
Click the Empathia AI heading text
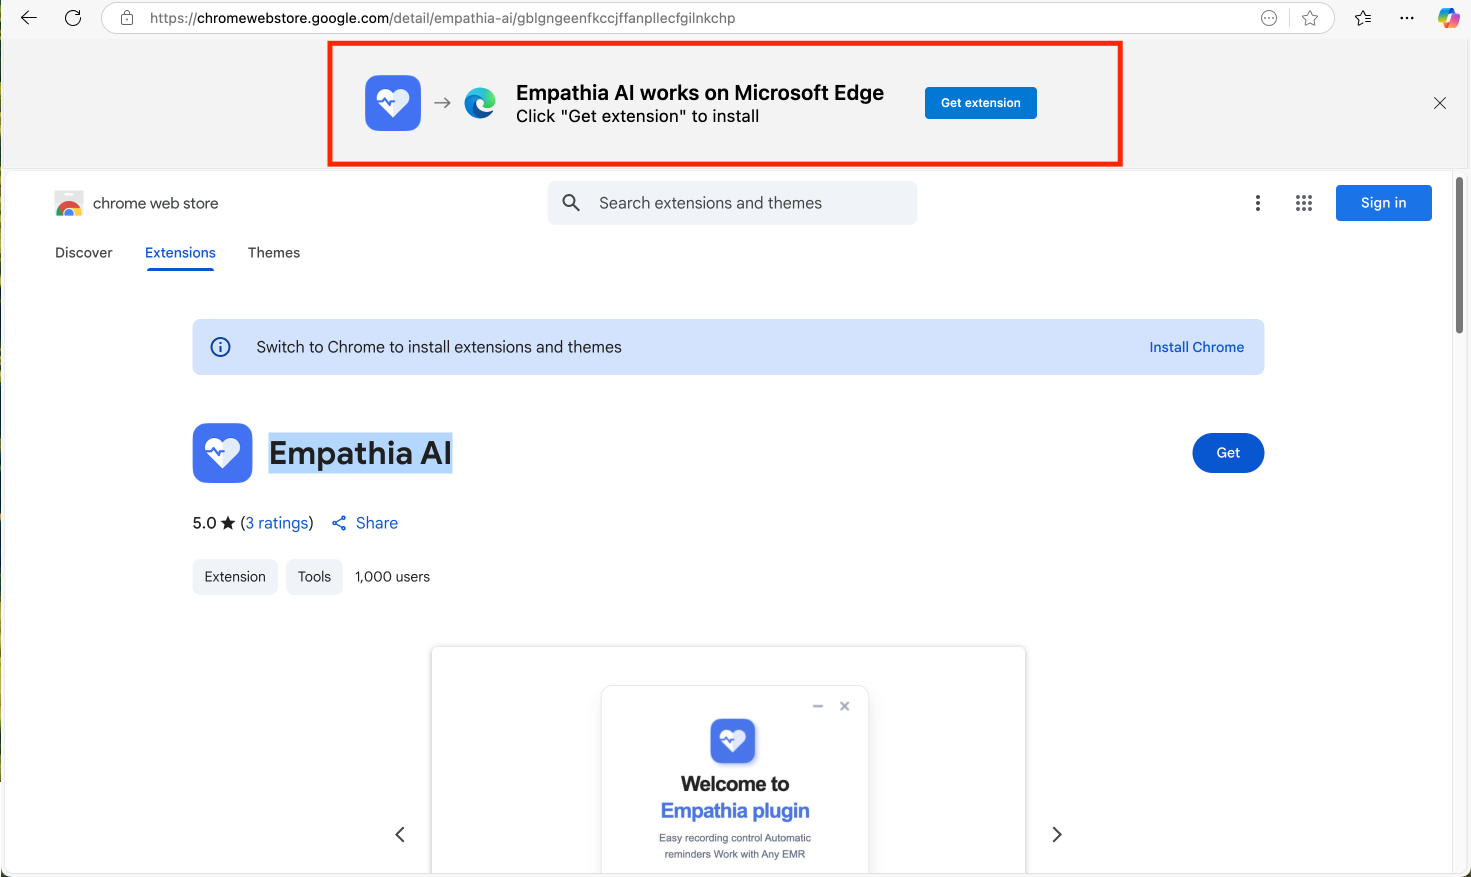[361, 453]
